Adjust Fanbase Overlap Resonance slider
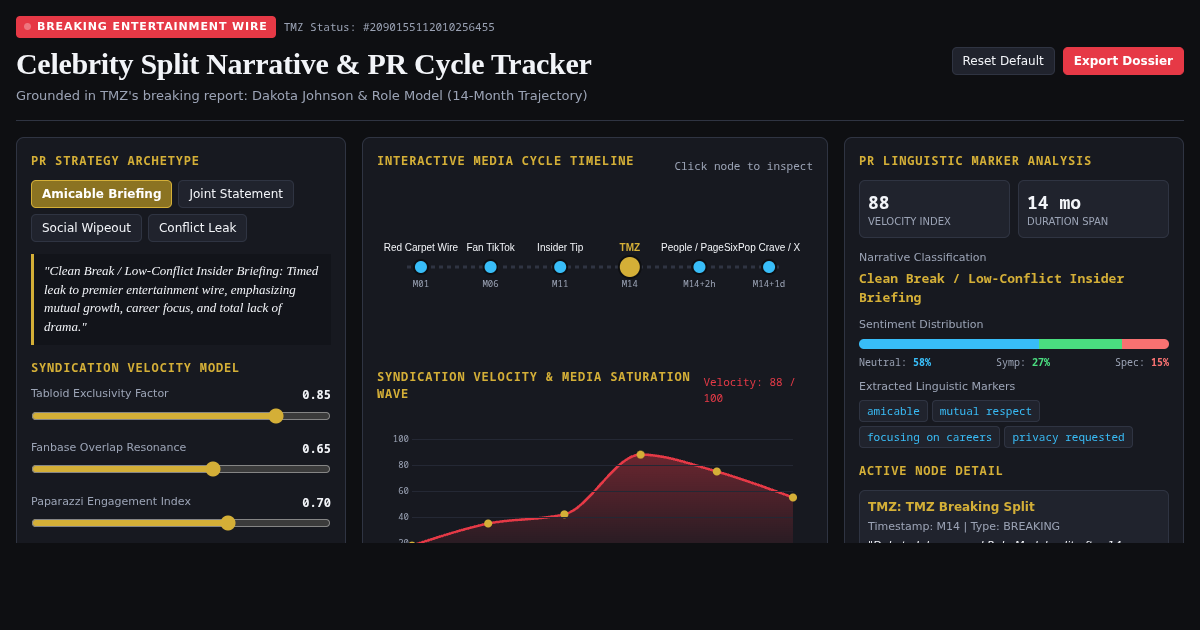 coord(181,469)
